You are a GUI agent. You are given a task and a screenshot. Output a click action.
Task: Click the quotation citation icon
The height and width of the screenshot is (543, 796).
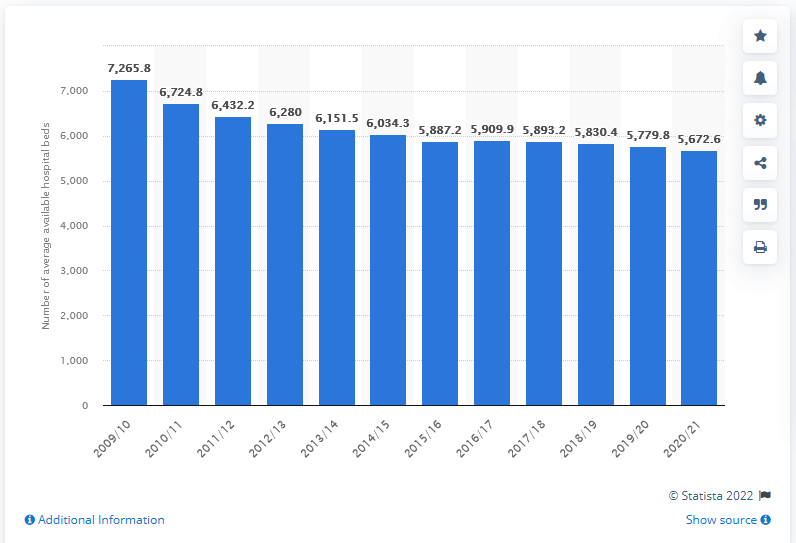point(760,205)
